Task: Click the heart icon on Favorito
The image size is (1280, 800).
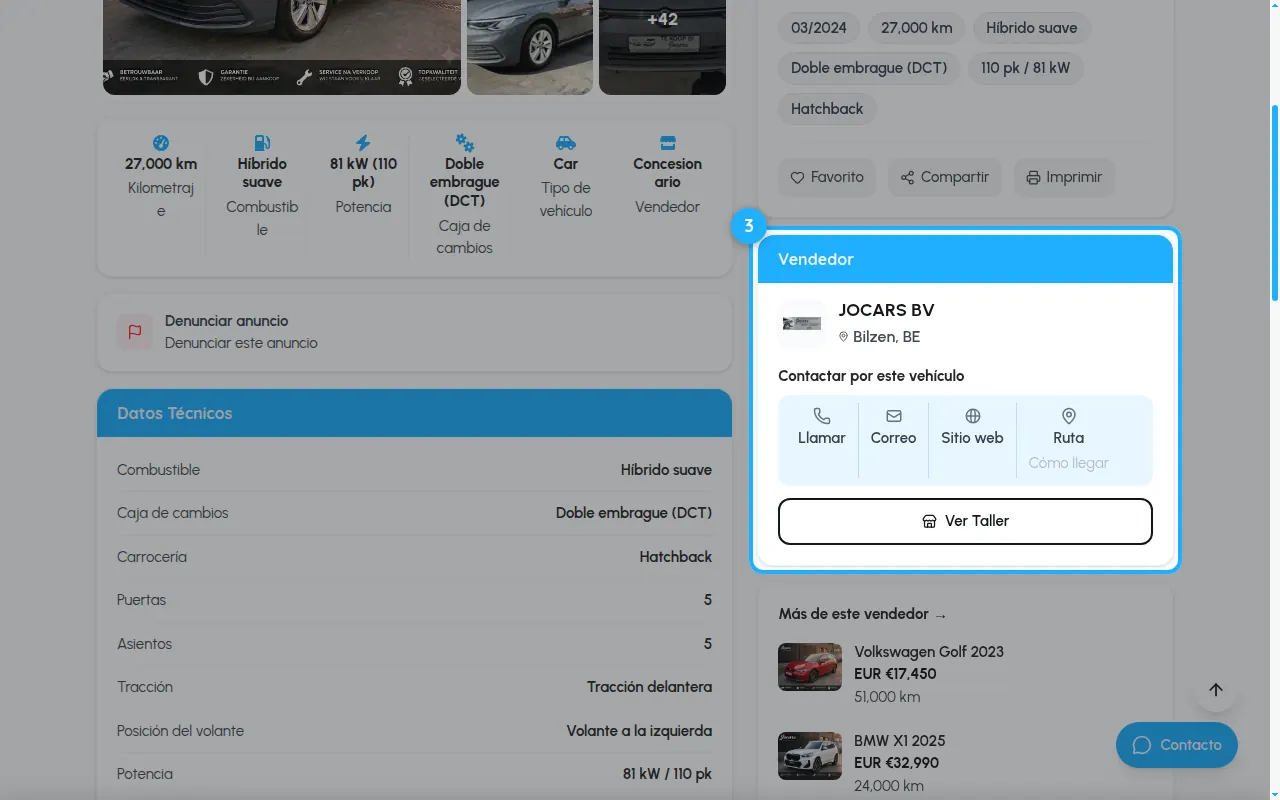Action: pos(797,177)
